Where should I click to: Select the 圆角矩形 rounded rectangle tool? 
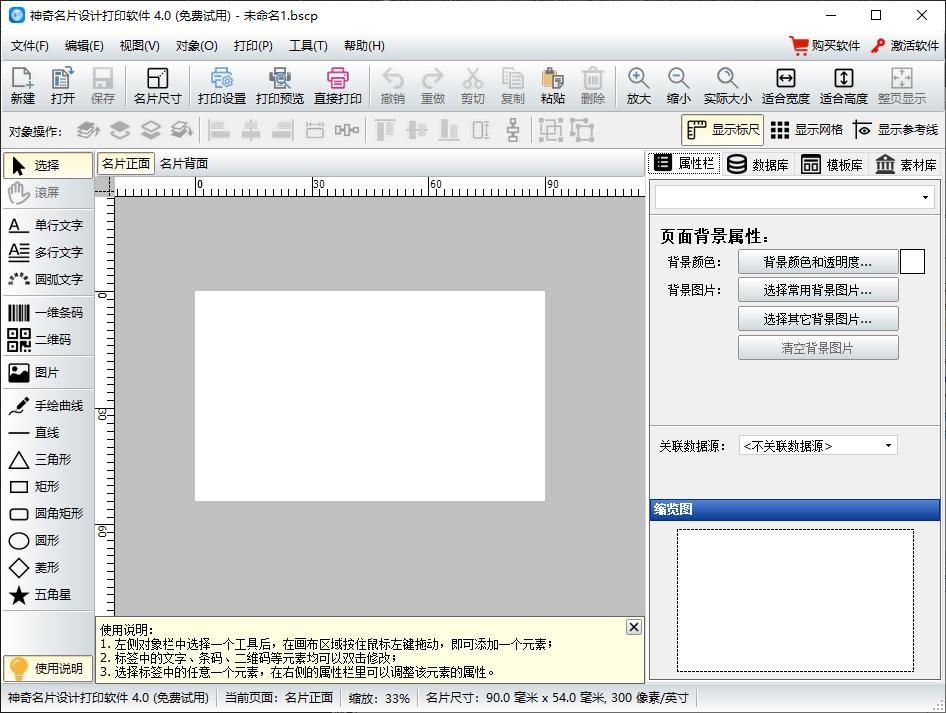coord(48,513)
